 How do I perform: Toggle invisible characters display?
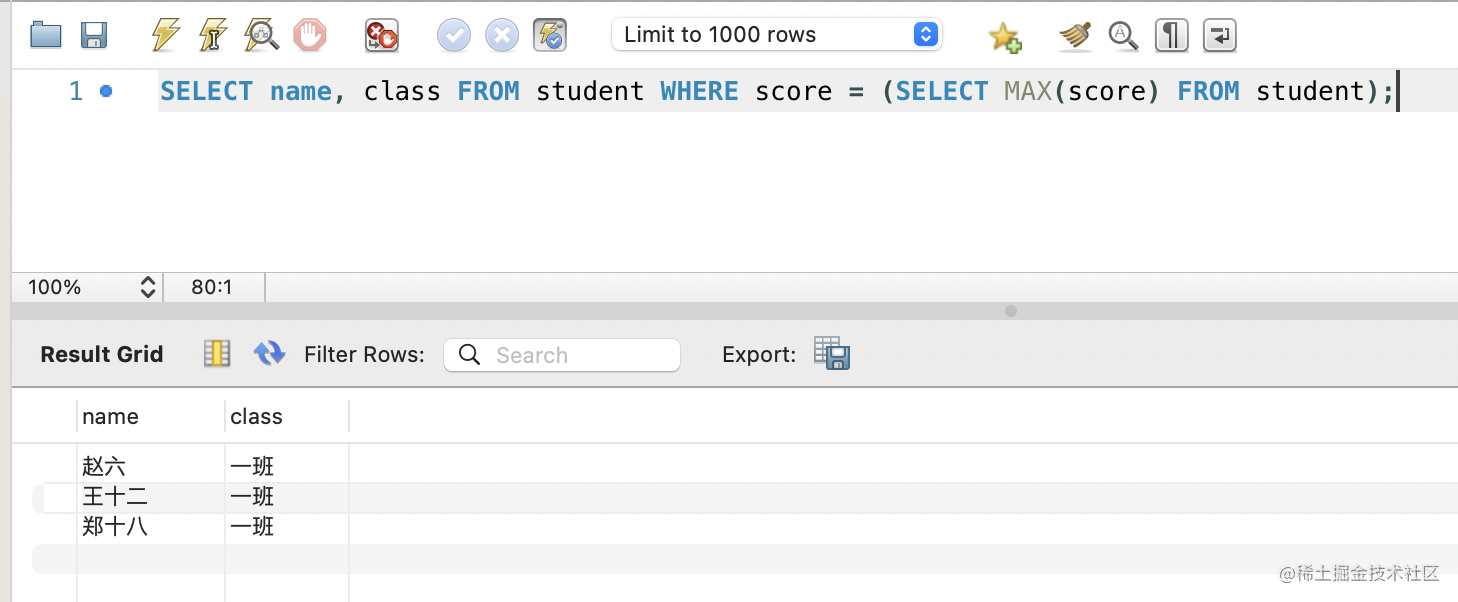(1171, 36)
